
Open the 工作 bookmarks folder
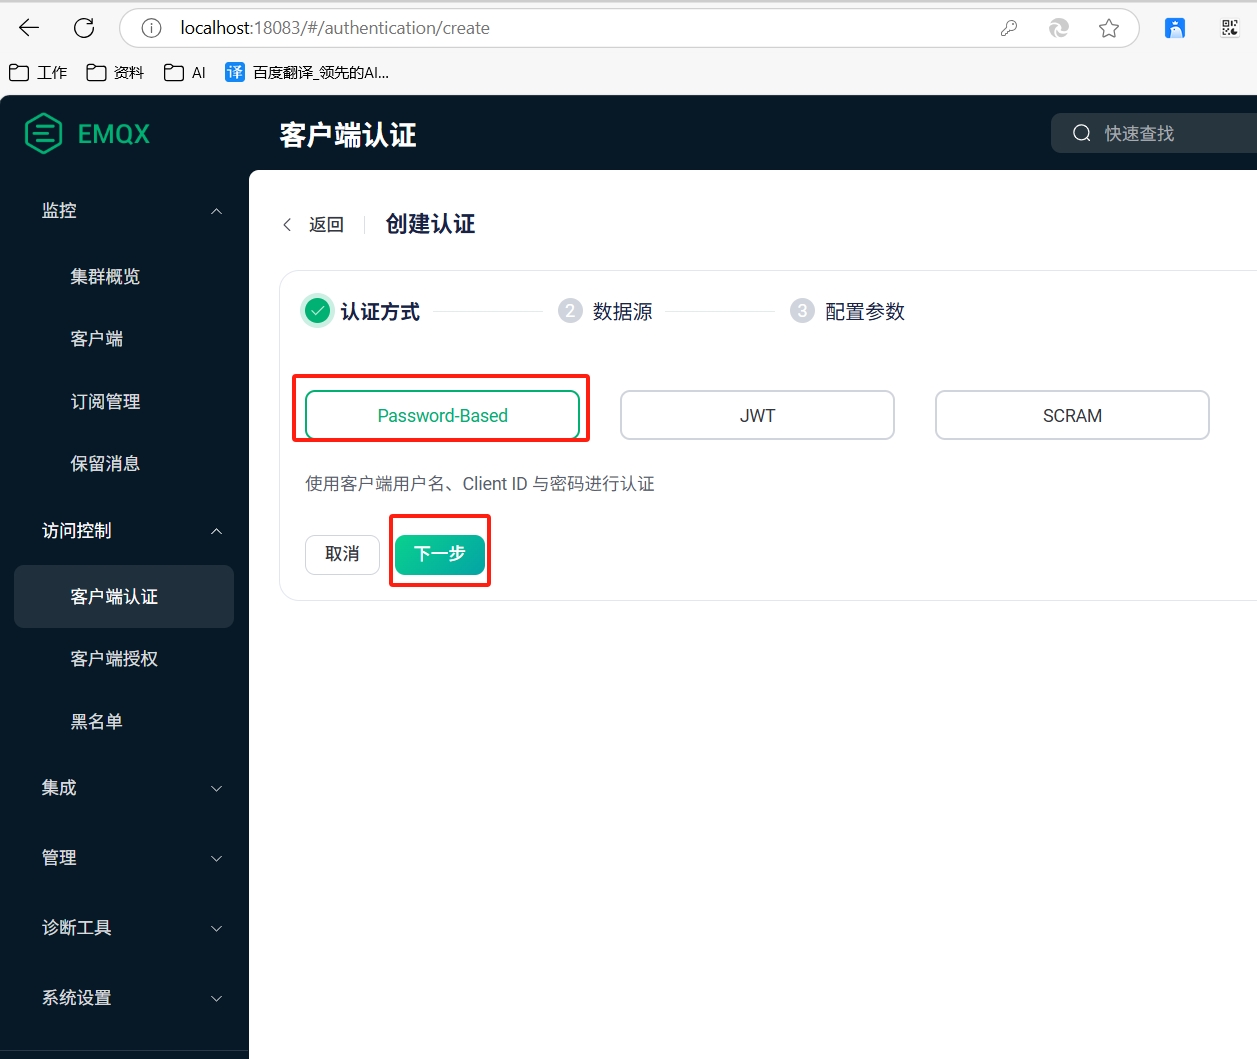(x=38, y=72)
